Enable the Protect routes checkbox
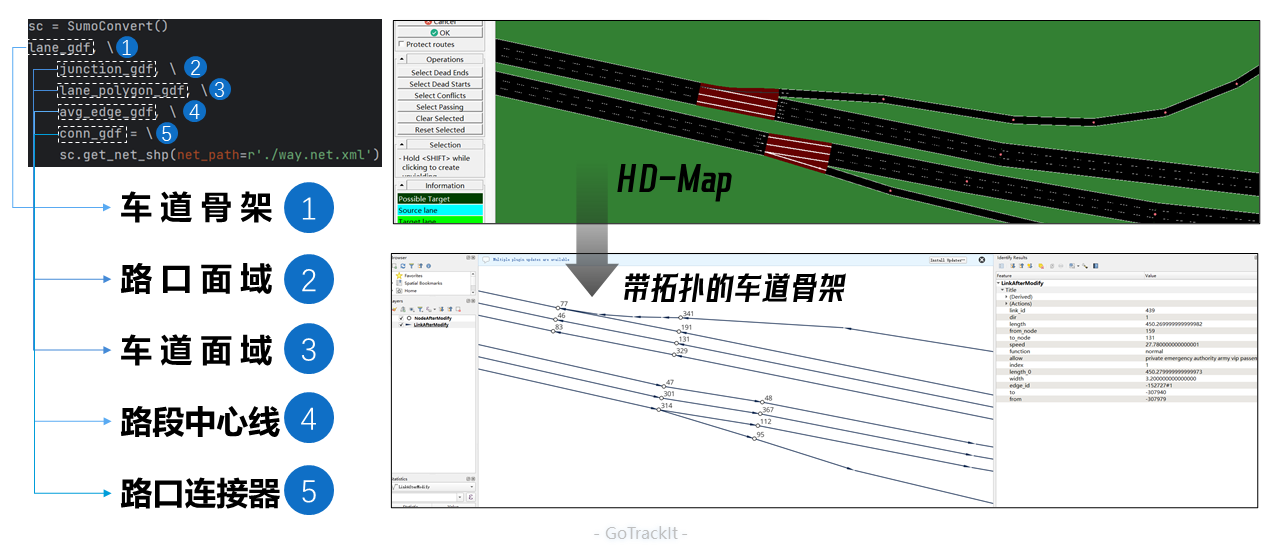Screen dimensions: 1280x549 click(x=401, y=43)
